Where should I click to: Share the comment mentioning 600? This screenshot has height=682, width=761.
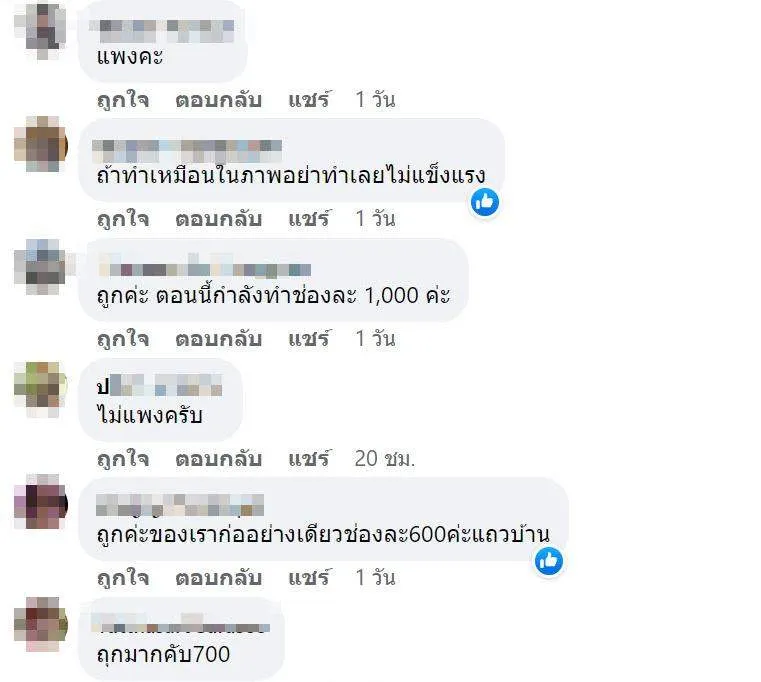click(x=310, y=577)
